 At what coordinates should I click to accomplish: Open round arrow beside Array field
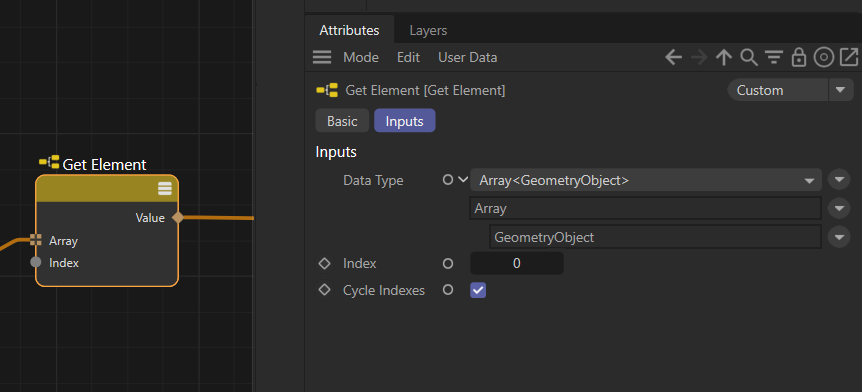[x=839, y=208]
